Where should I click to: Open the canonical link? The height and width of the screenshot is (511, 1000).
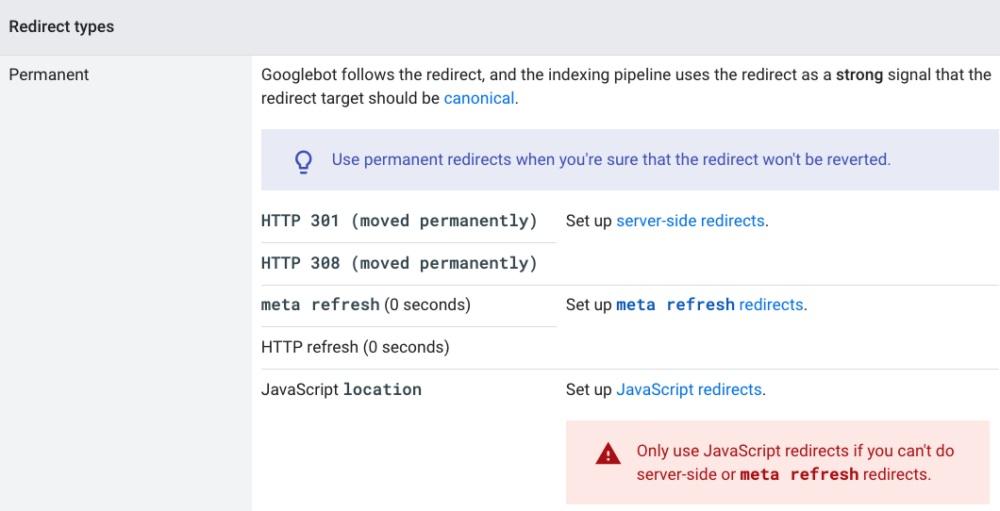[x=479, y=98]
